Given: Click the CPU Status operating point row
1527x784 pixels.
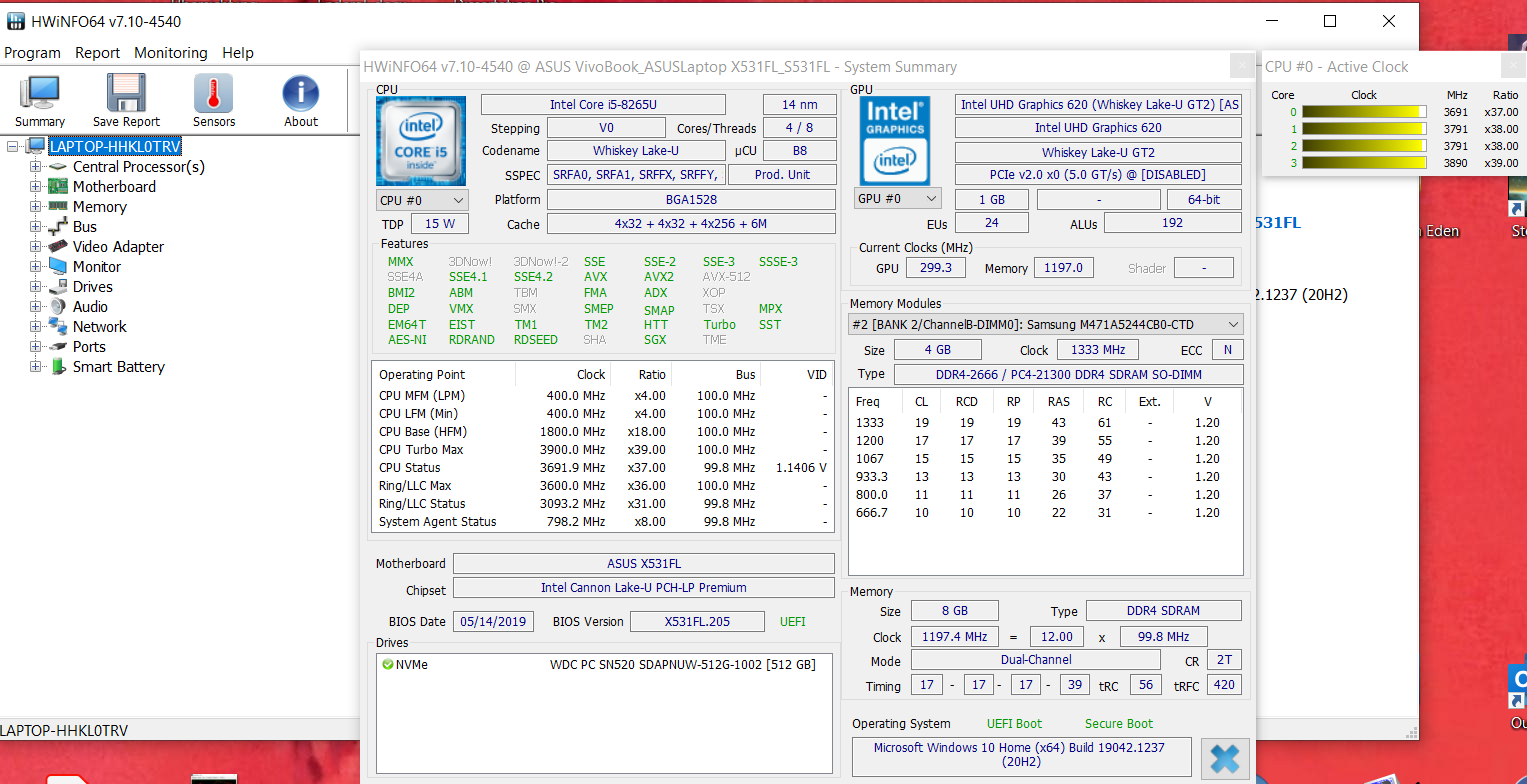Looking at the screenshot, I should click(603, 468).
